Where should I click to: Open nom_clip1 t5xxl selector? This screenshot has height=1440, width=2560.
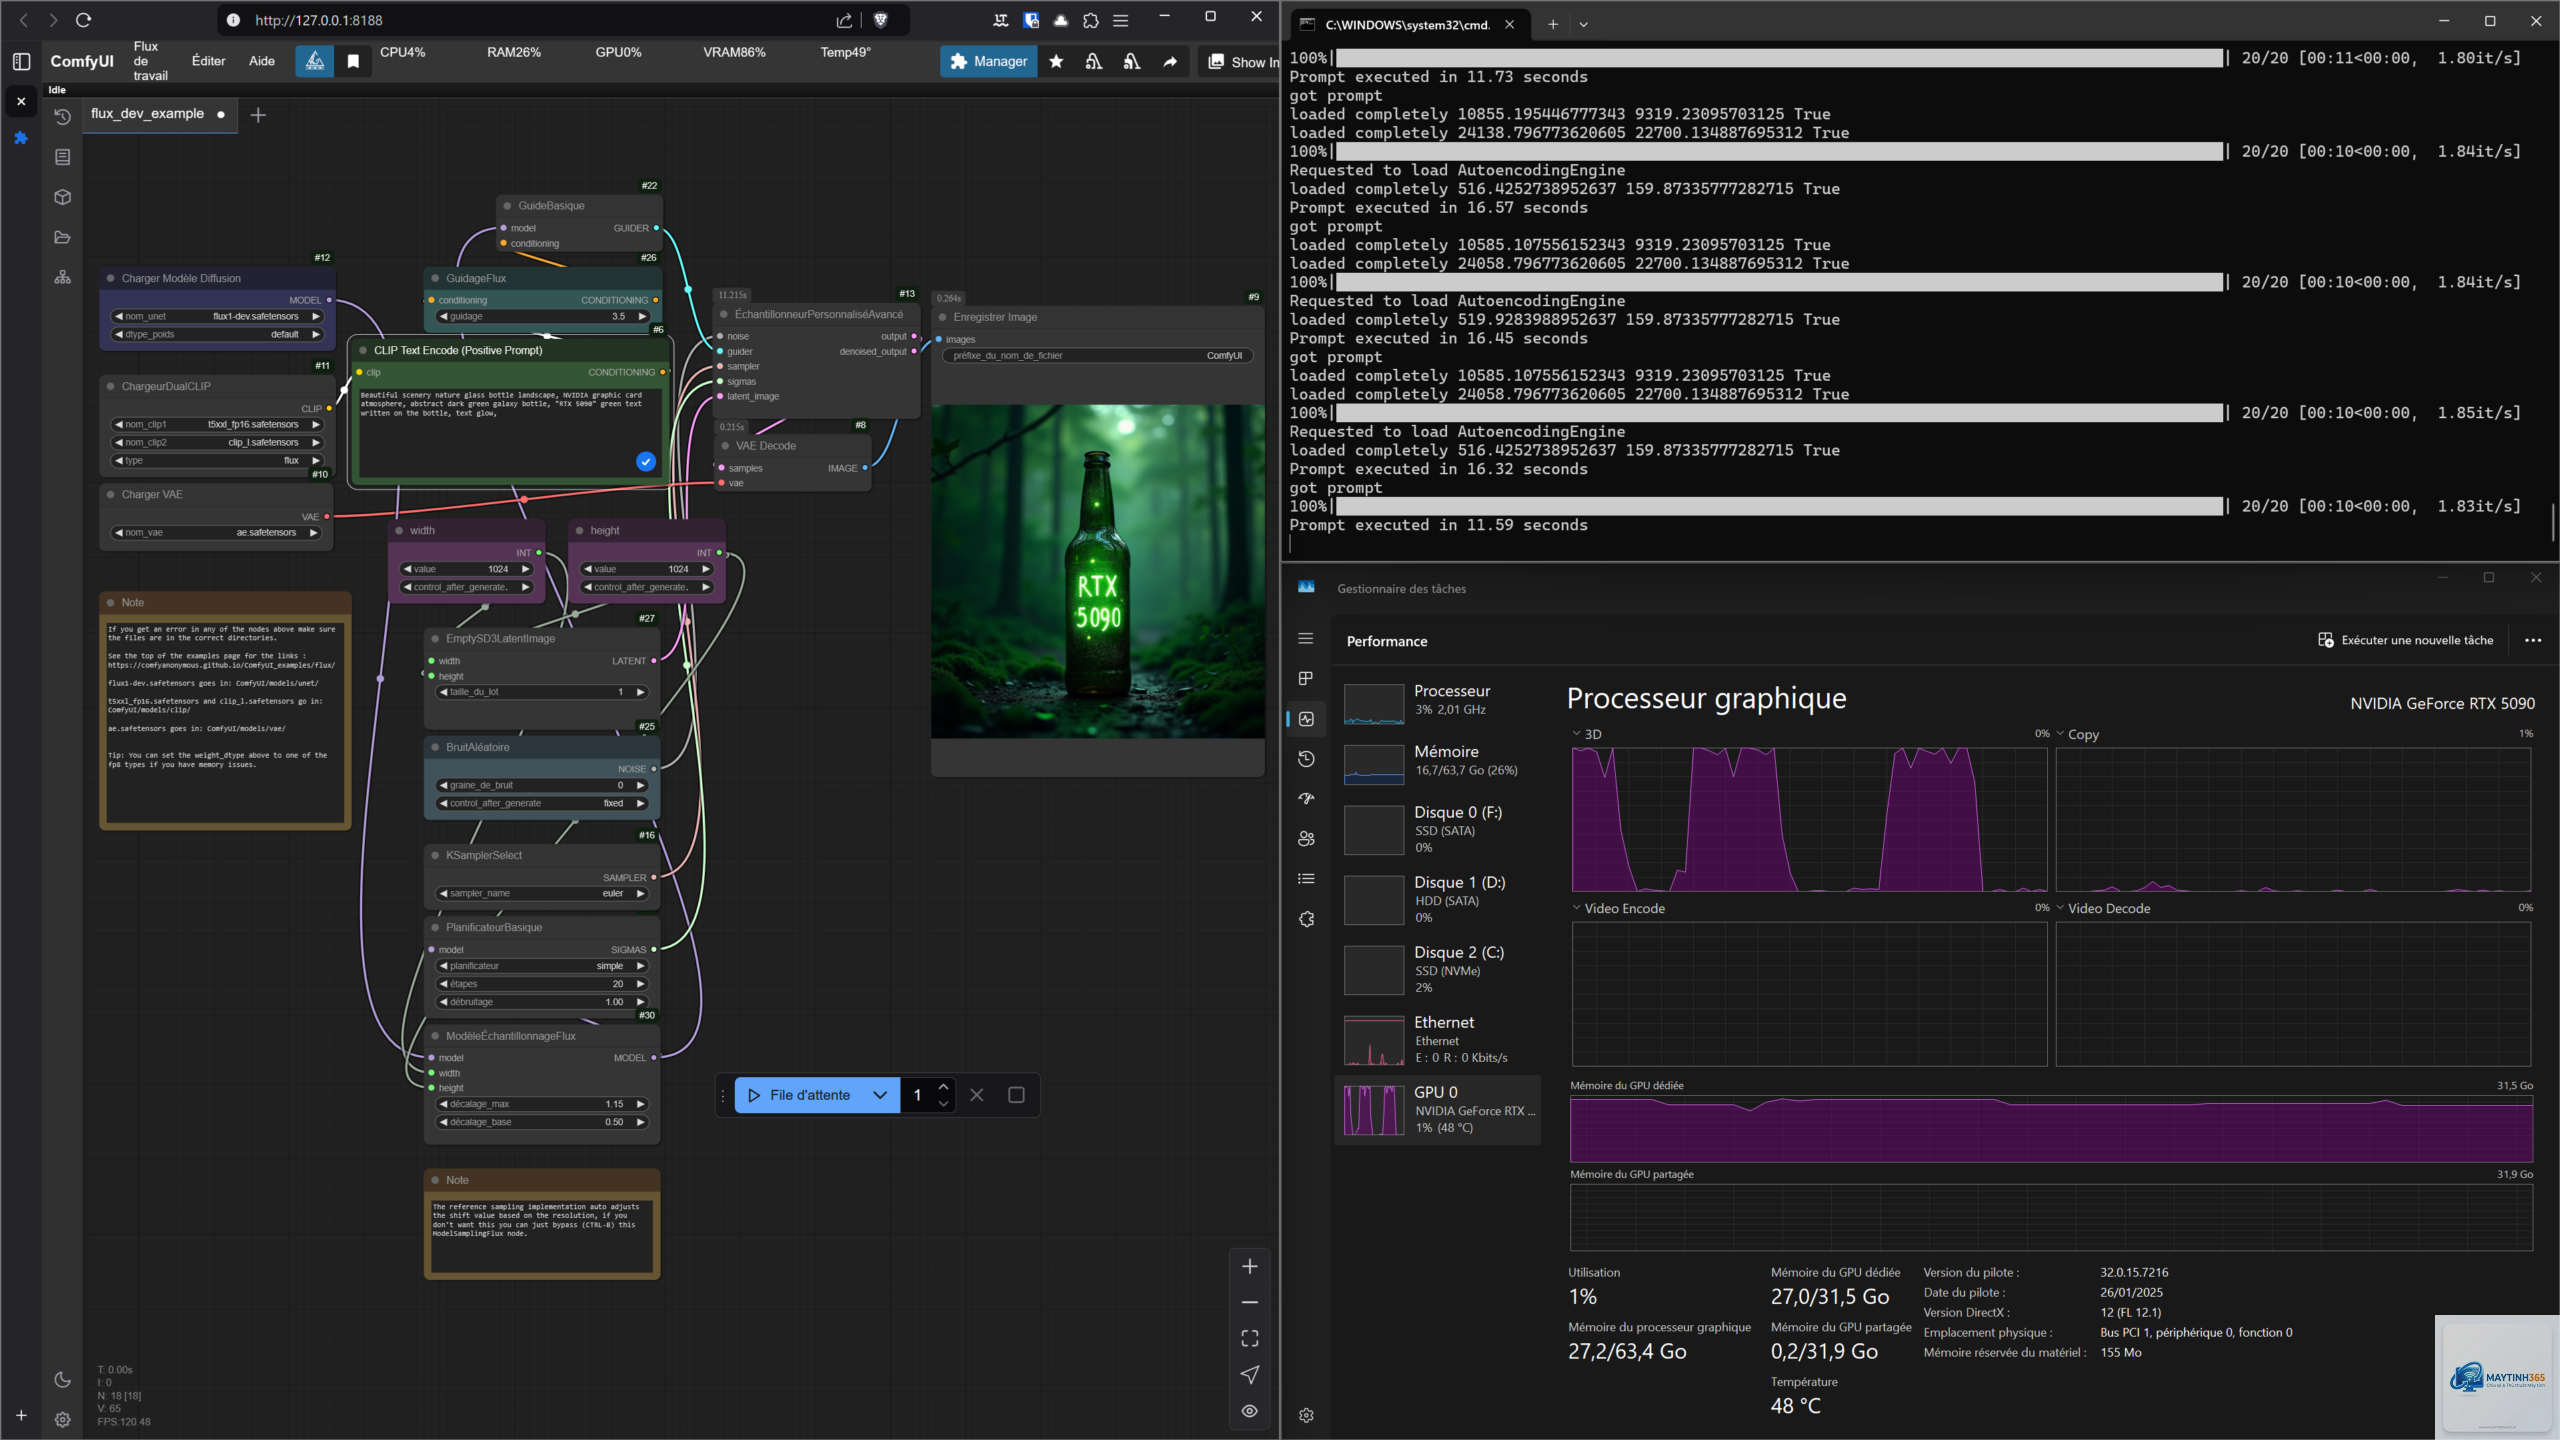pos(217,425)
